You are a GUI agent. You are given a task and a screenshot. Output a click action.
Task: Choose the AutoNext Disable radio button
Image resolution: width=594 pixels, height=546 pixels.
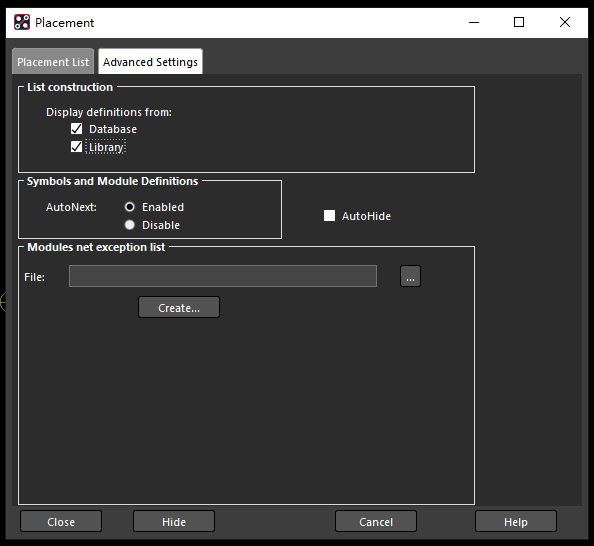click(x=130, y=225)
